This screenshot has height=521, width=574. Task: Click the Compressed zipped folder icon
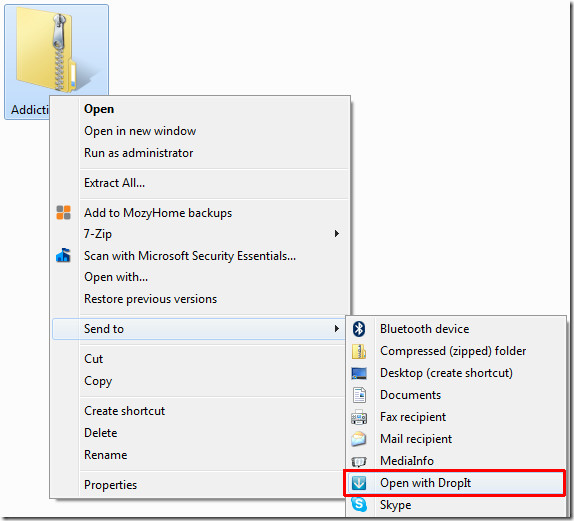tap(359, 351)
